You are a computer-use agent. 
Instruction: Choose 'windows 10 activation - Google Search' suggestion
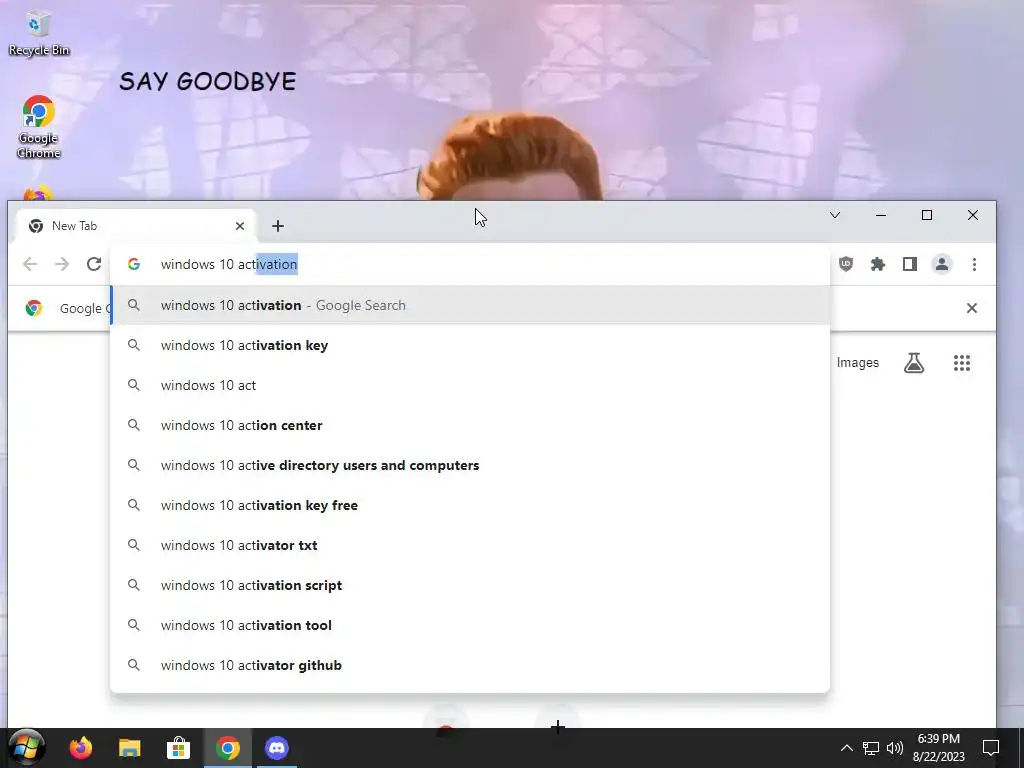(470, 305)
